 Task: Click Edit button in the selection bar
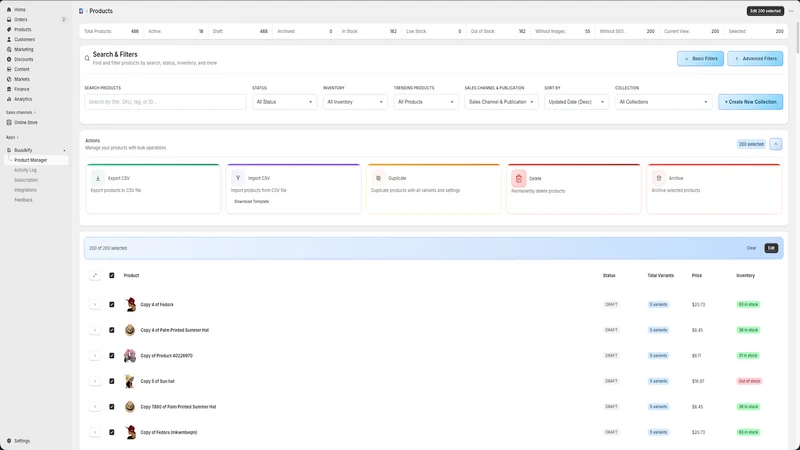point(771,248)
